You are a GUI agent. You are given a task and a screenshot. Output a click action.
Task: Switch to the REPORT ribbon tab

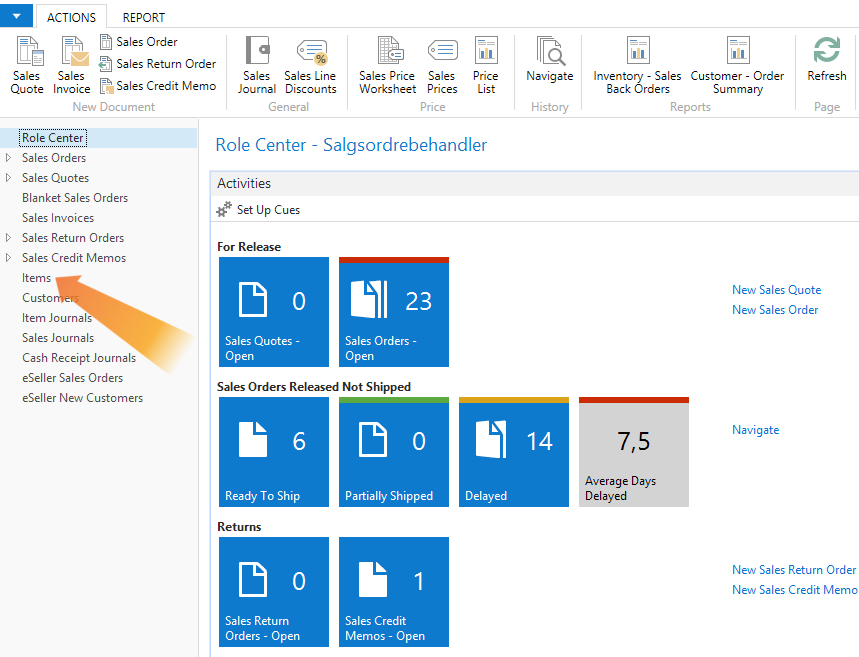pyautogui.click(x=144, y=18)
